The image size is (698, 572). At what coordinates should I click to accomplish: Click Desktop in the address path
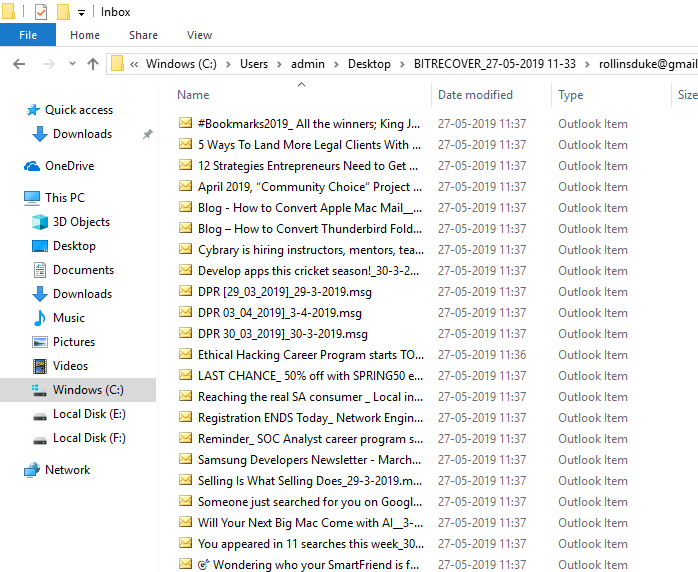pyautogui.click(x=369, y=64)
